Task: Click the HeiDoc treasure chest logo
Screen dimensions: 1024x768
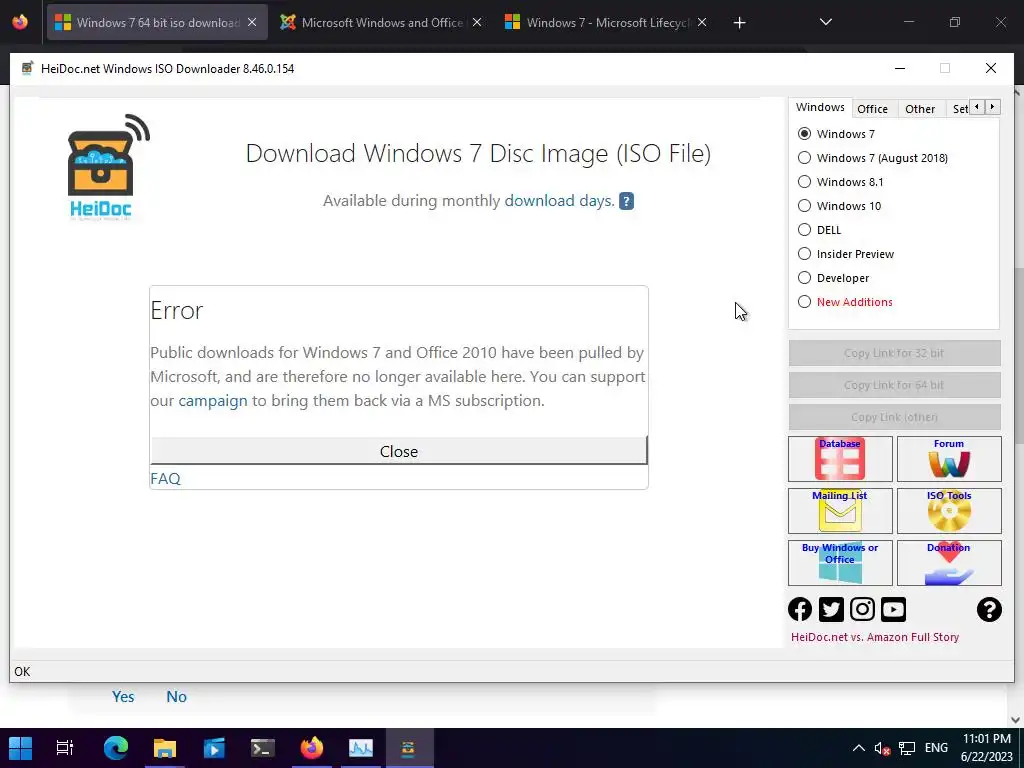Action: coord(108,167)
